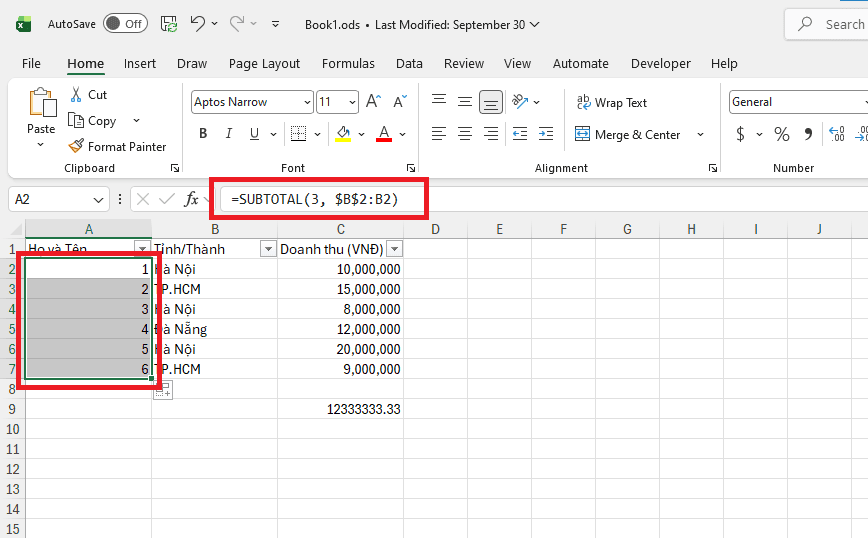Open Customize Quick Access Toolbar menu
868x538 pixels.
[275, 24]
